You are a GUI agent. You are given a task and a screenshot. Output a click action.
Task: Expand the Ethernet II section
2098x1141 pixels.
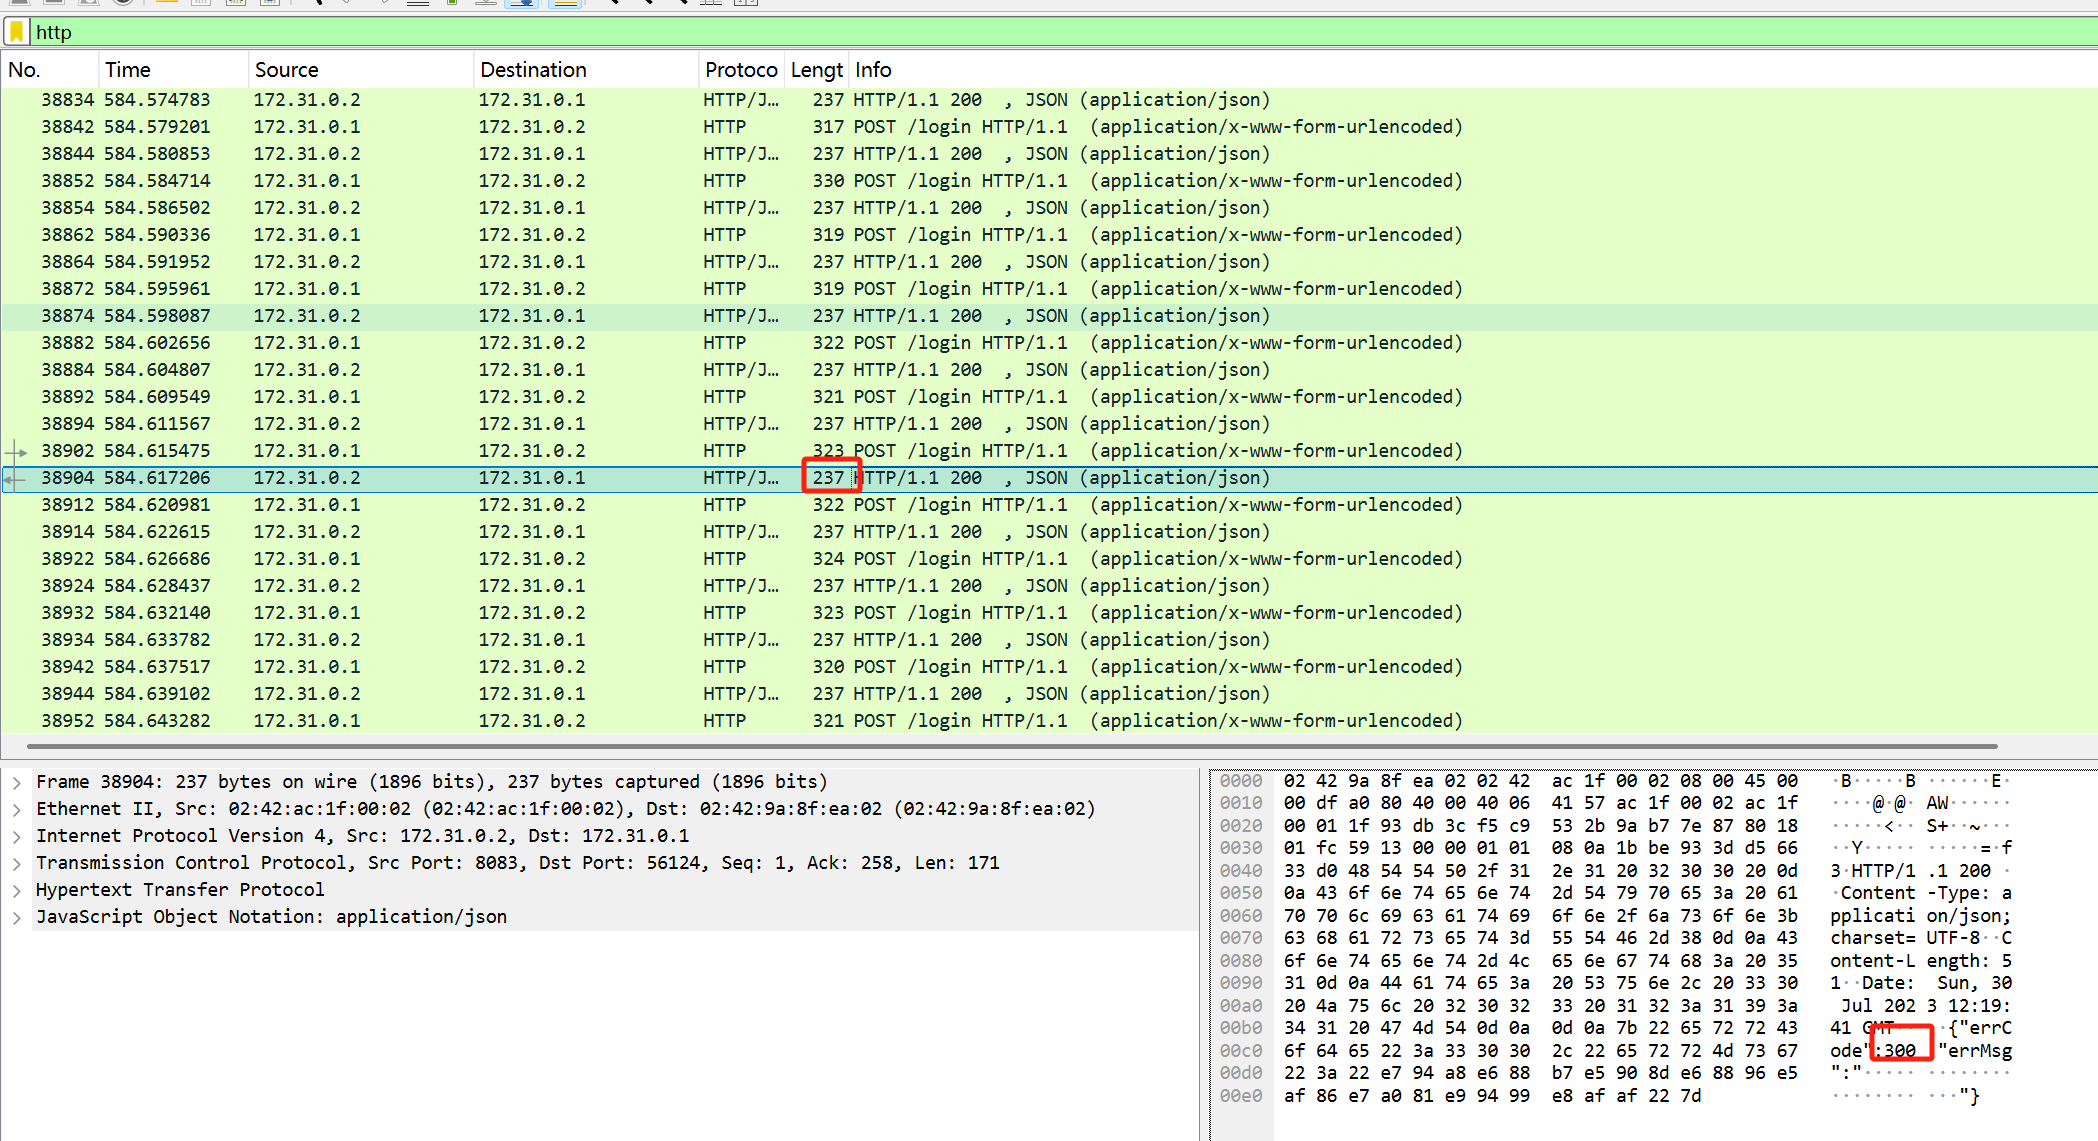point(17,809)
